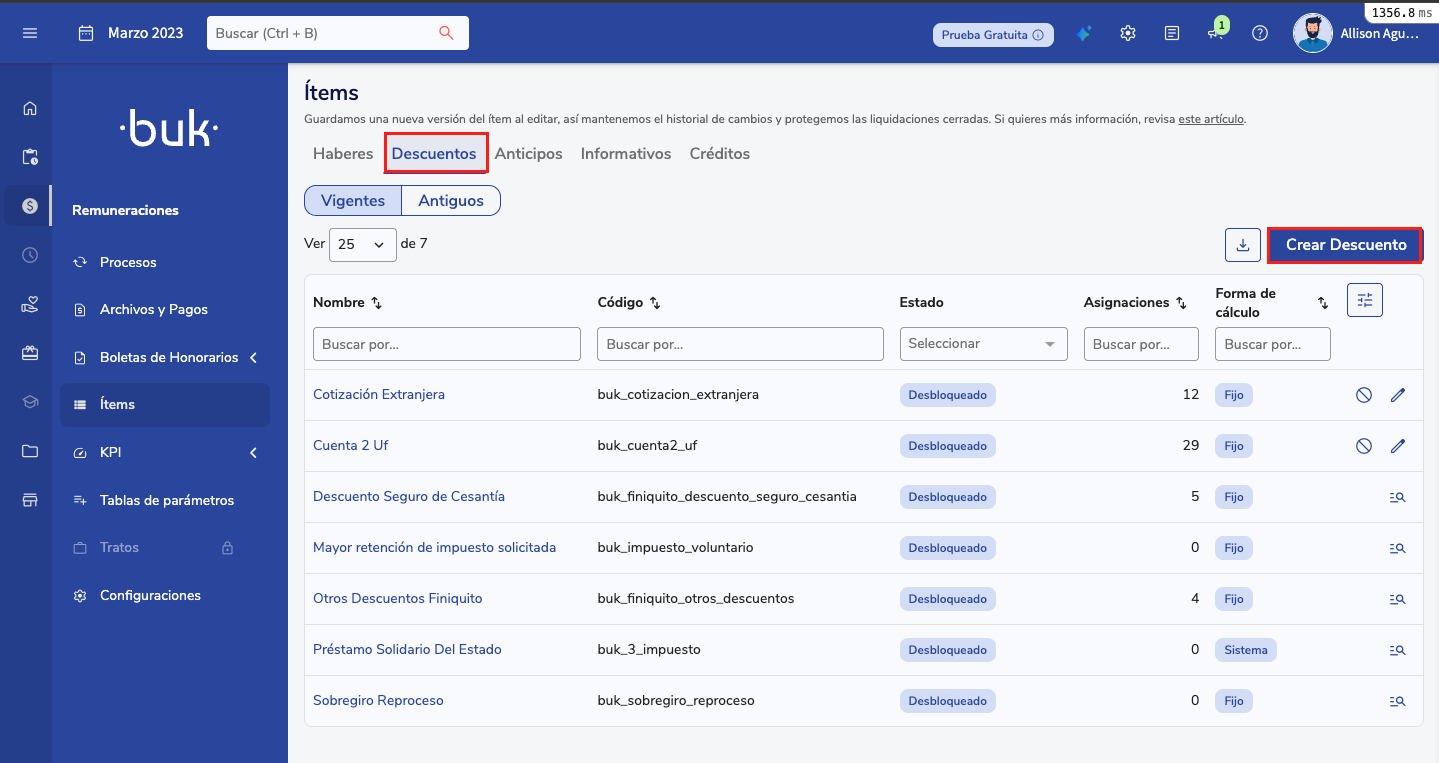
Task: Click the Crear Descuento button
Action: 1345,245
